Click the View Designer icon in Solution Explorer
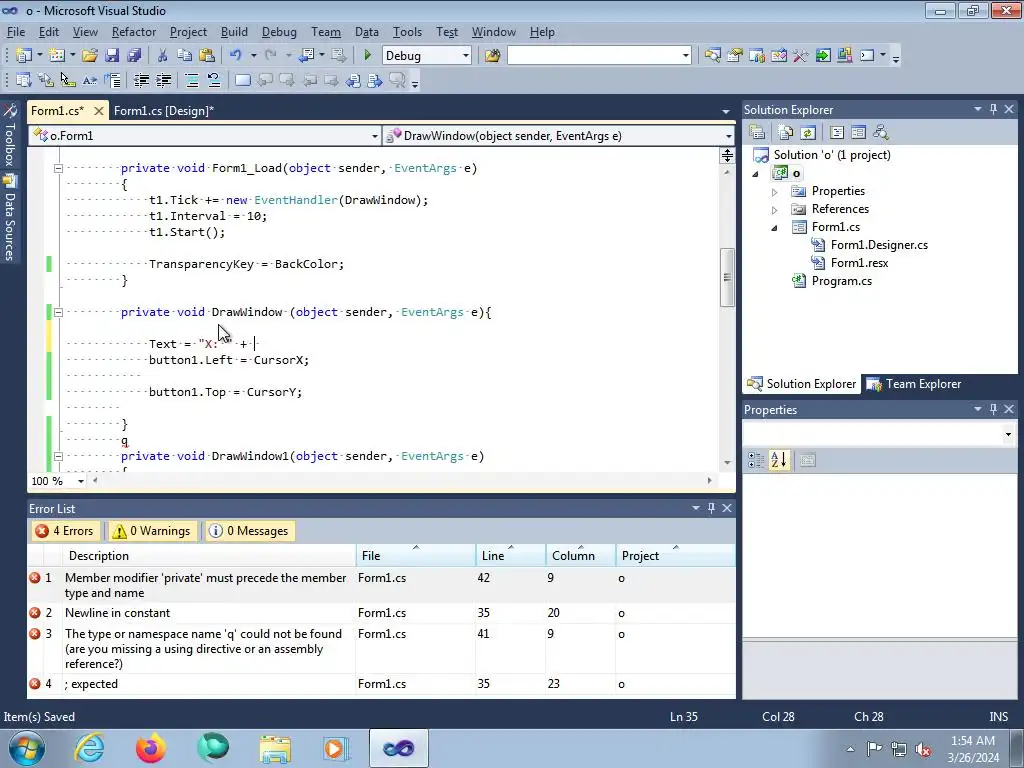 point(858,133)
